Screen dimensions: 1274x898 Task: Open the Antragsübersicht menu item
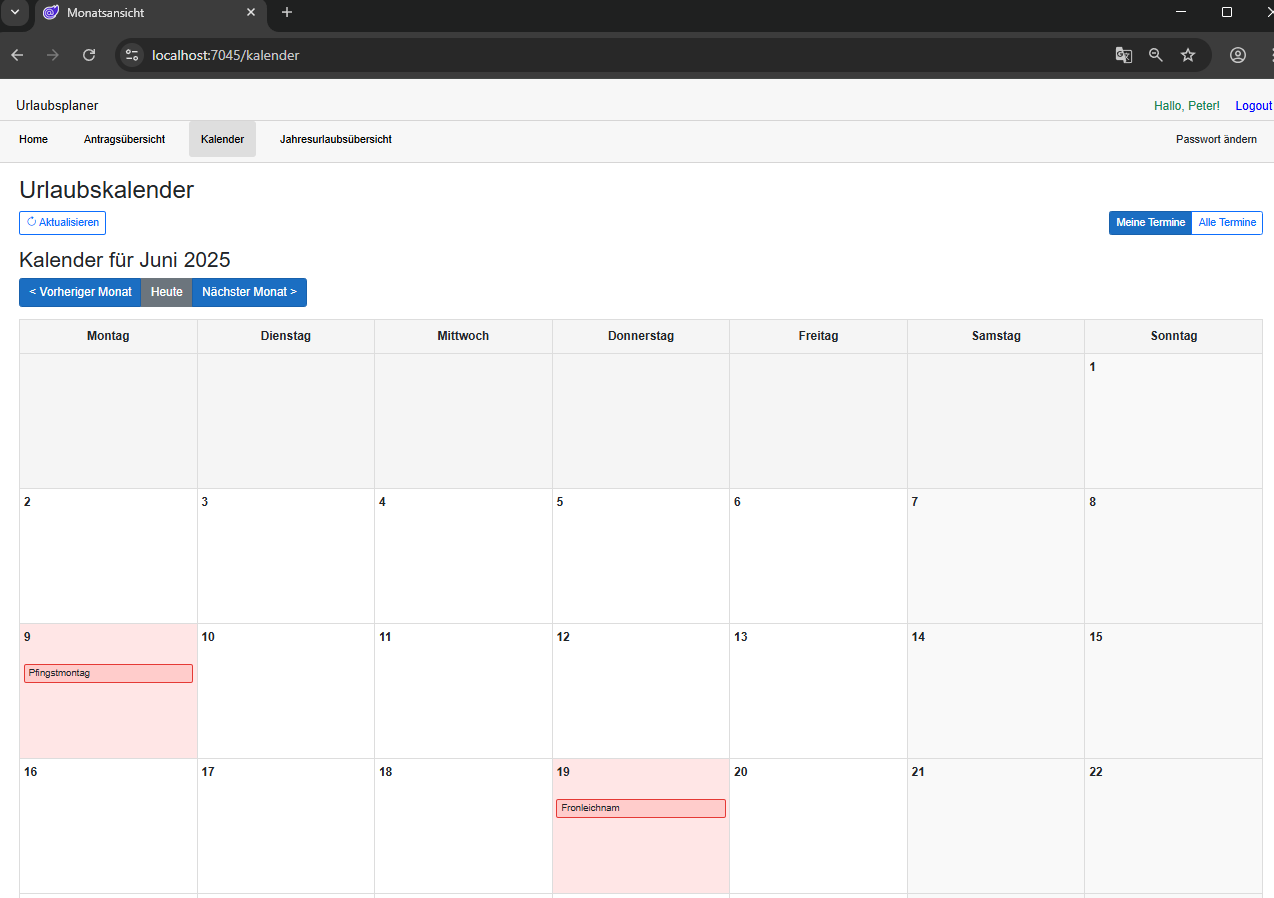[x=124, y=139]
